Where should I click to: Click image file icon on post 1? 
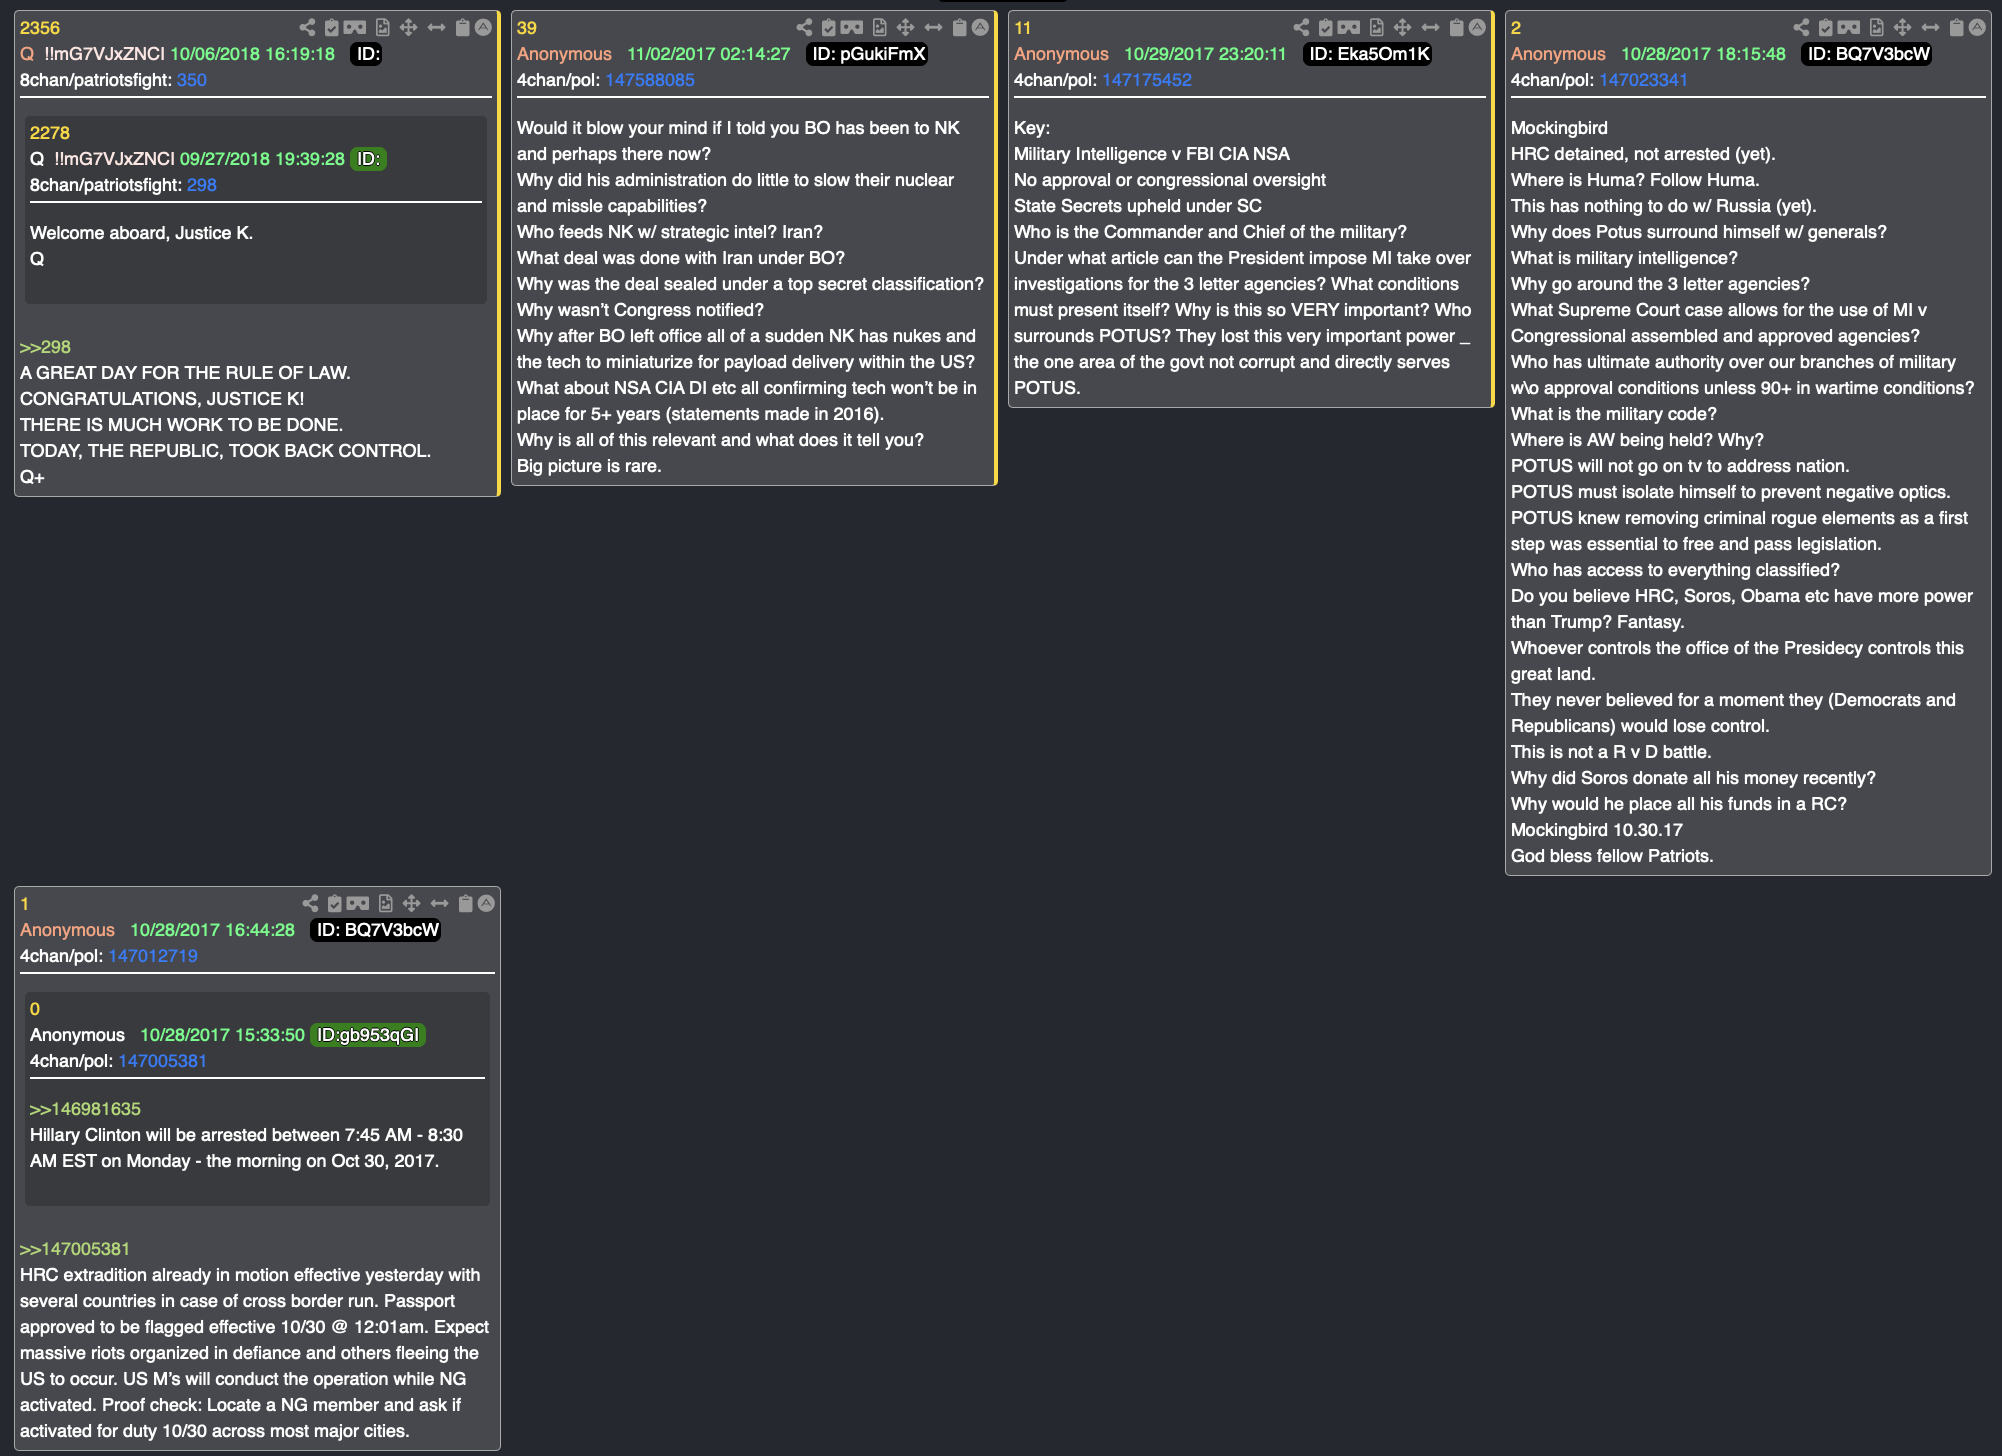click(x=385, y=903)
